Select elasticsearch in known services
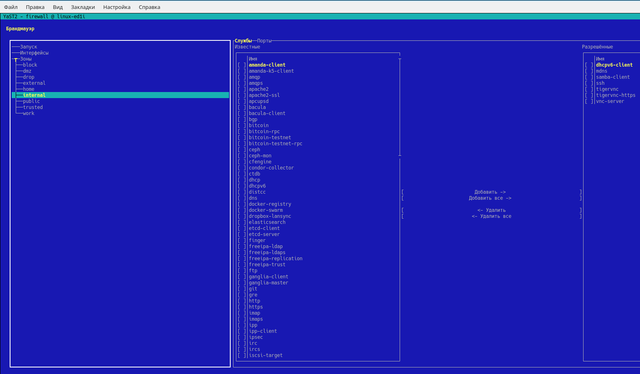The width and height of the screenshot is (640, 374). 267,222
